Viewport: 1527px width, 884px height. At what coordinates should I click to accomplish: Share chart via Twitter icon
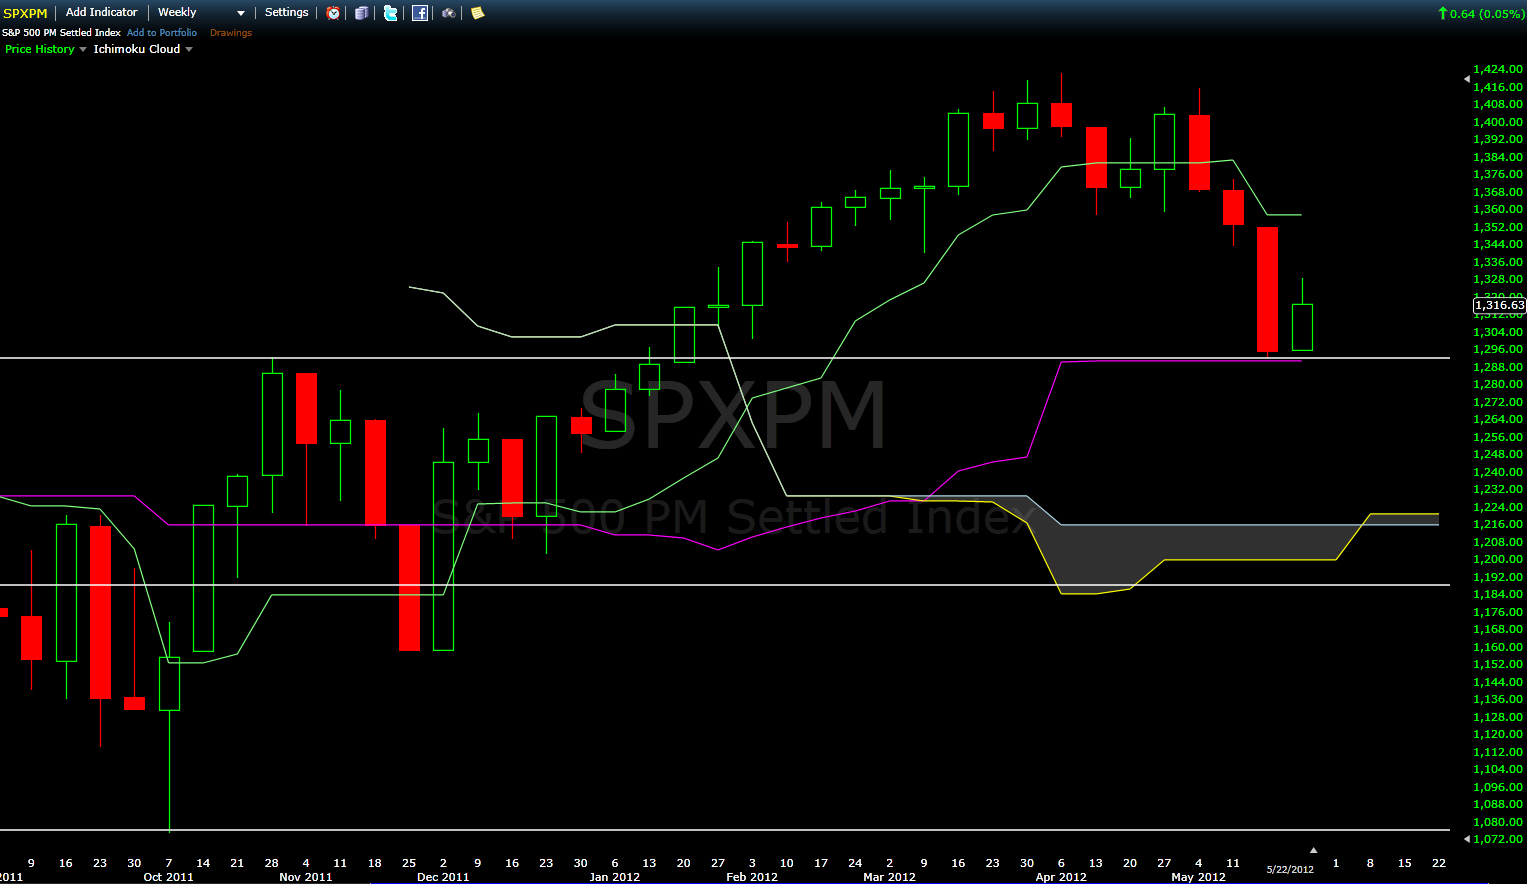pos(391,13)
